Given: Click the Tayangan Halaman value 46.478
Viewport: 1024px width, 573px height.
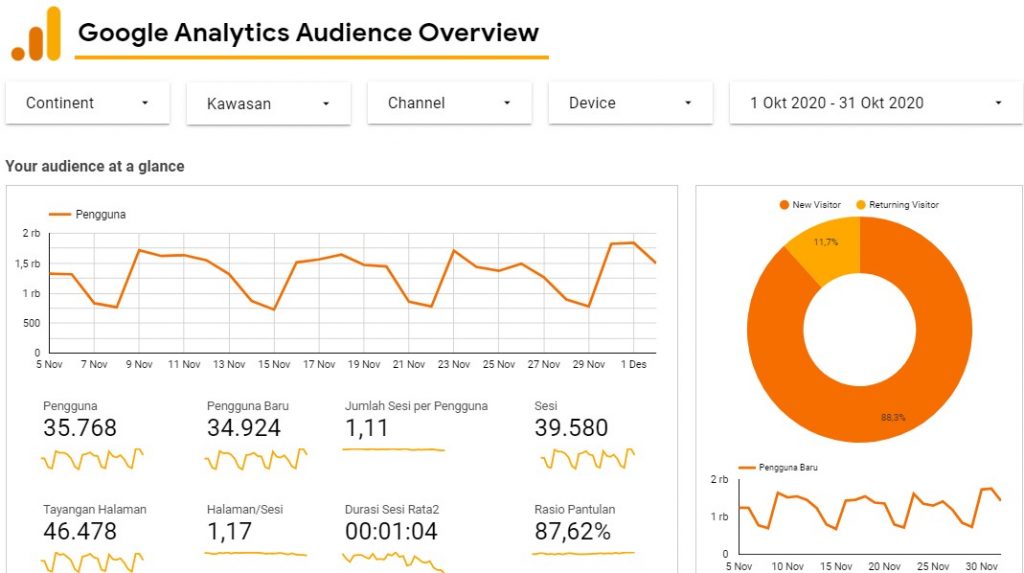Looking at the screenshot, I should [80, 531].
